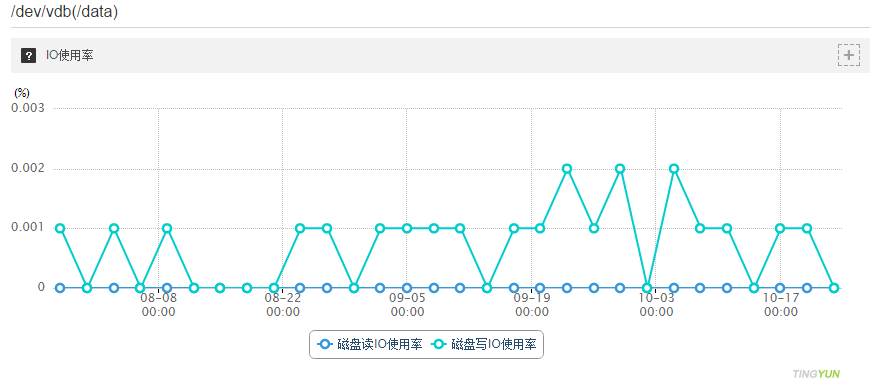This screenshot has height=386, width=873.
Task: Select write IO peak just after 08-08
Action: [x=166, y=228]
